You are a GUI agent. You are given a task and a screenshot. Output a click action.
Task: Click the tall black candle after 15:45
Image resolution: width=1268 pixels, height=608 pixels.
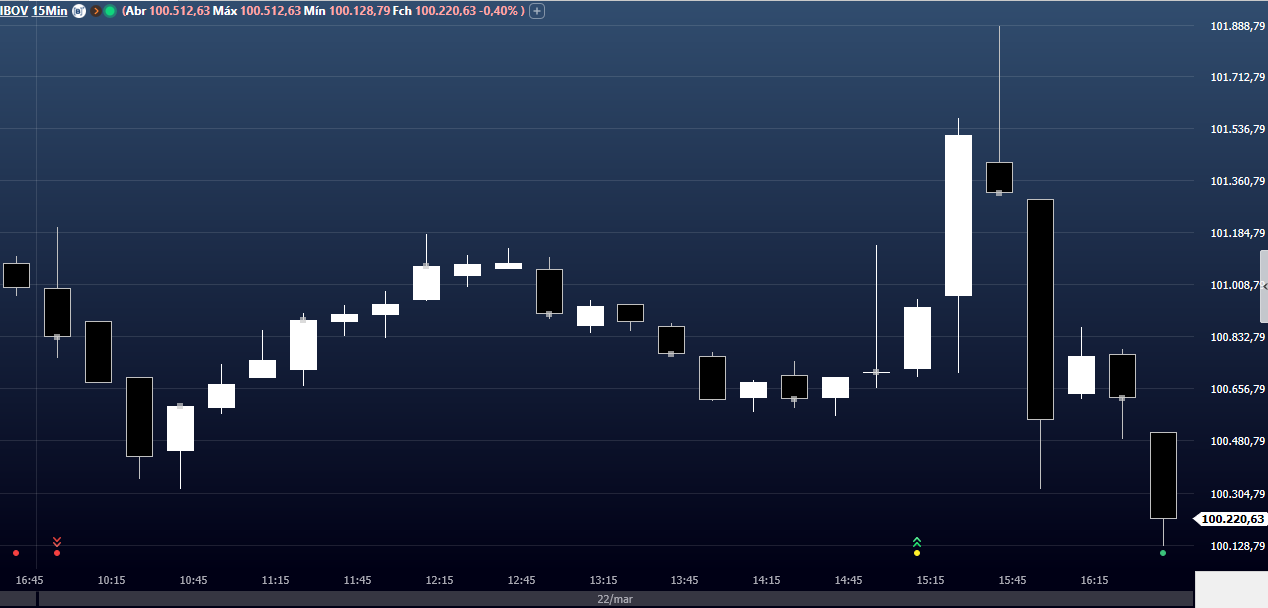(x=1040, y=309)
